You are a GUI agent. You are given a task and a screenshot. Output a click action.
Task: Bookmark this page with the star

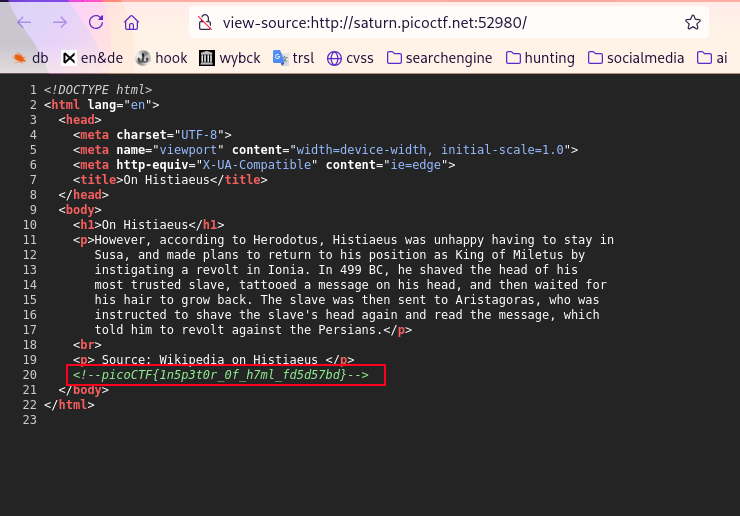coord(692,22)
